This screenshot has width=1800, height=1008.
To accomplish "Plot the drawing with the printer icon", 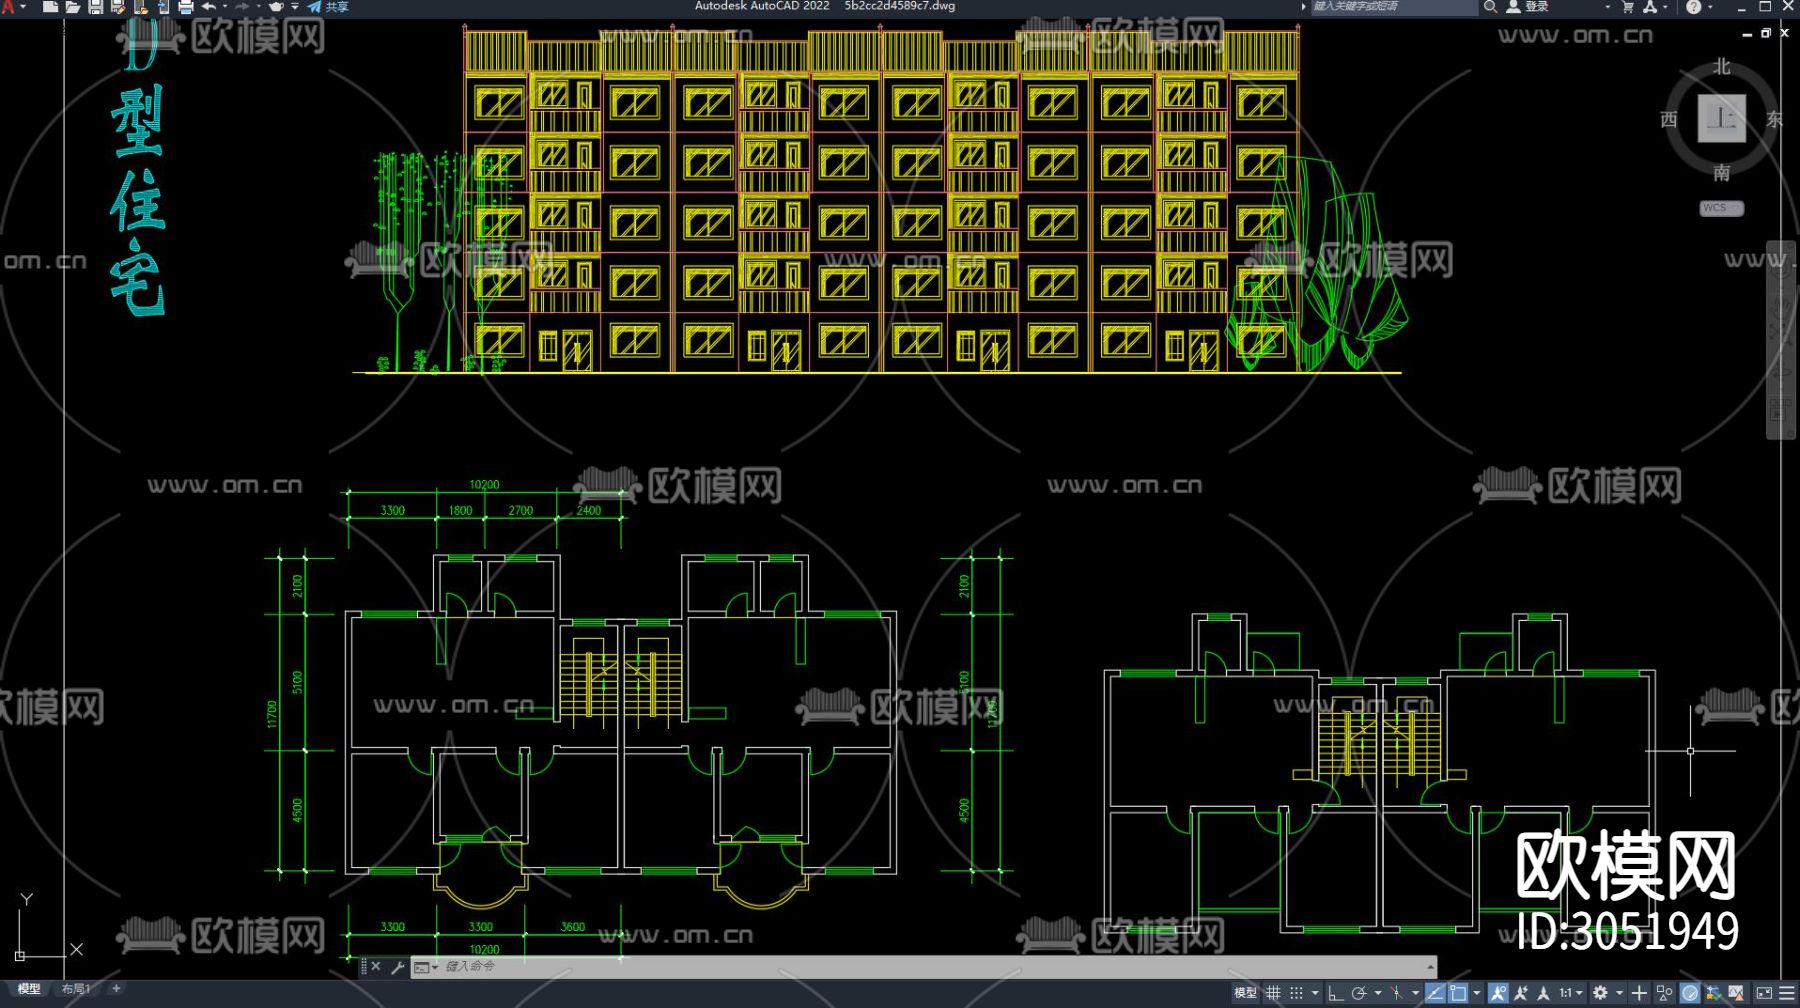I will pos(186,7).
